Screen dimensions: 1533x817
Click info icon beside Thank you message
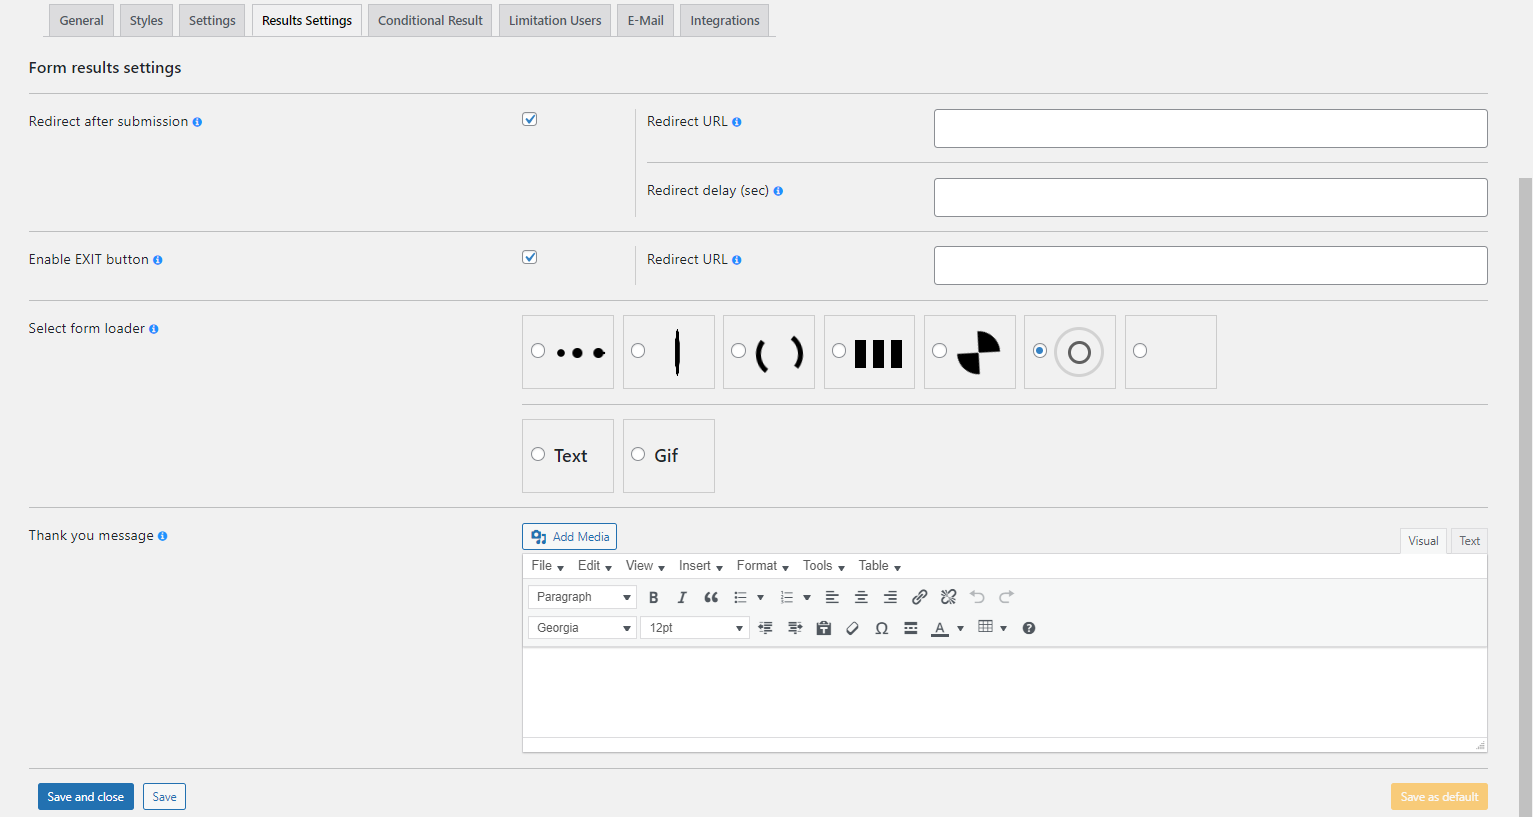click(x=163, y=536)
